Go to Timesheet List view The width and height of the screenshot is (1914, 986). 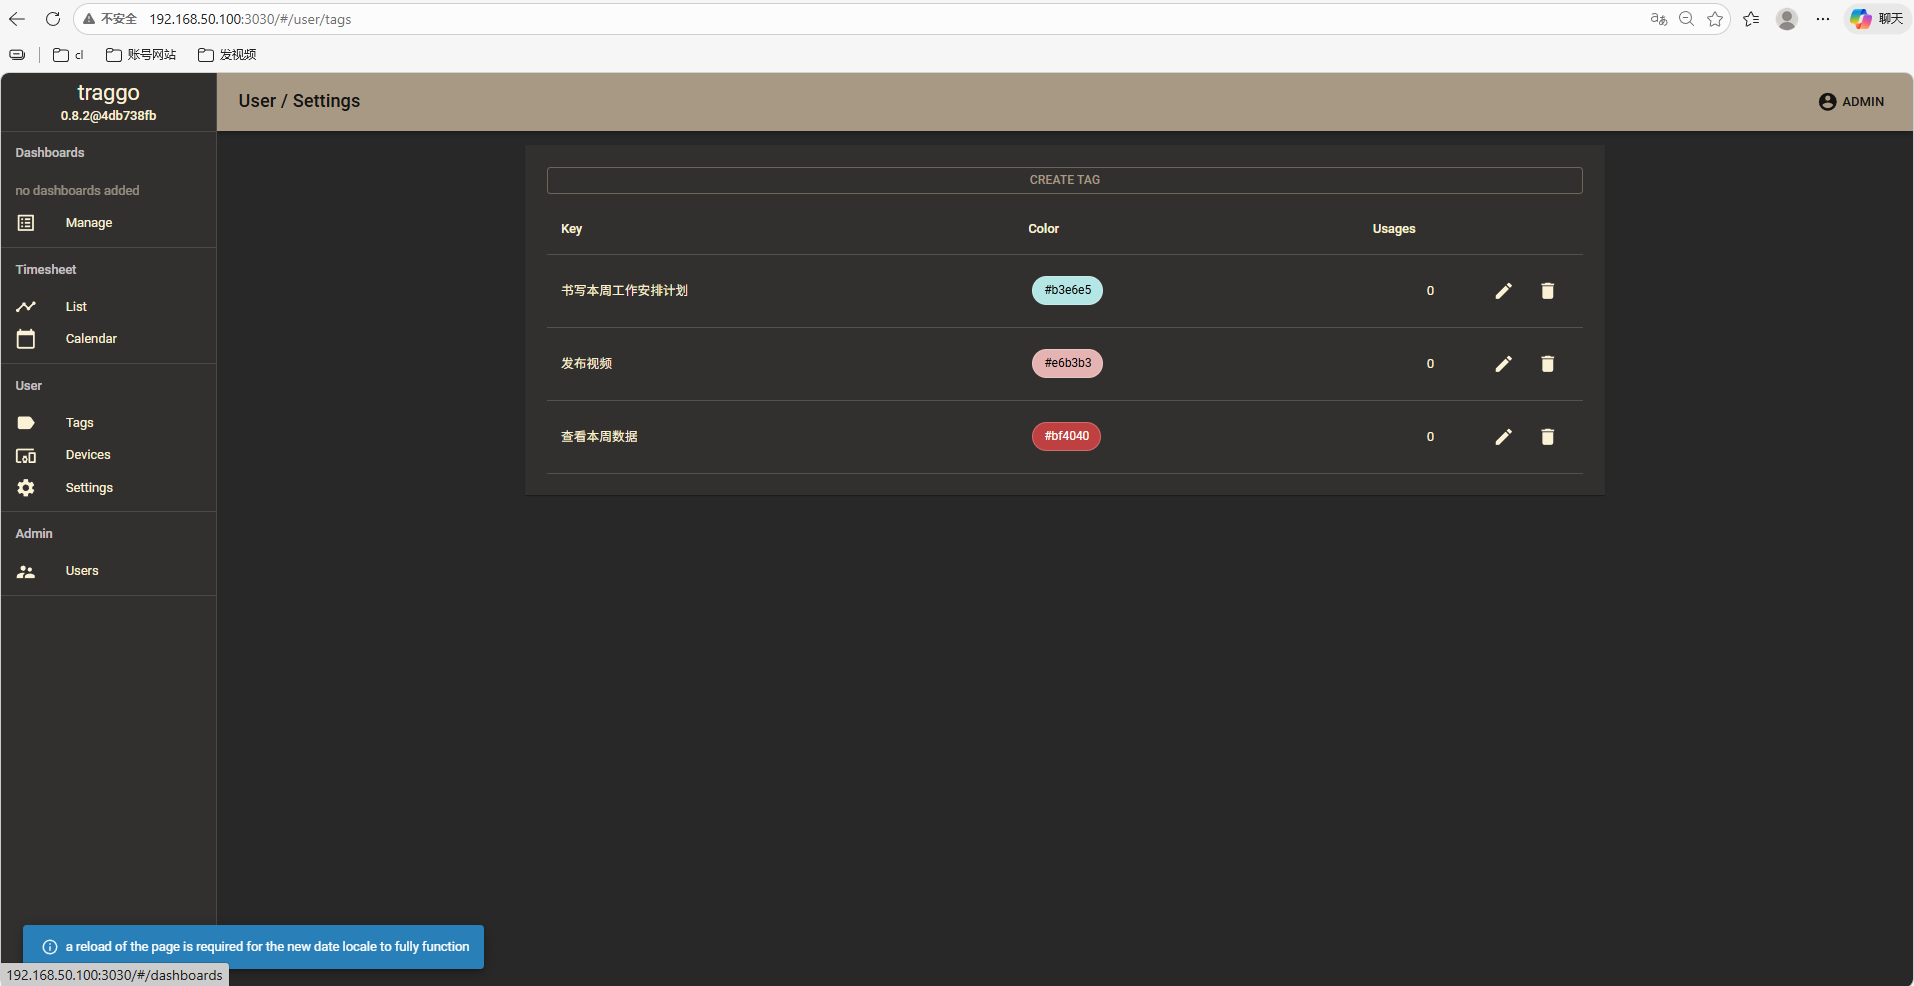tap(76, 307)
